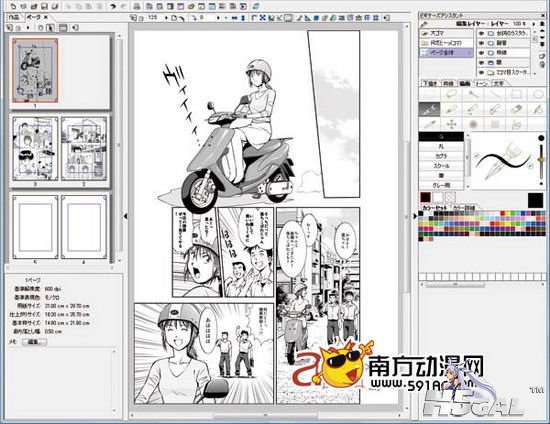Switch to the 文字 tab
Image resolution: width=550 pixels, height=424 pixels.
498,83
